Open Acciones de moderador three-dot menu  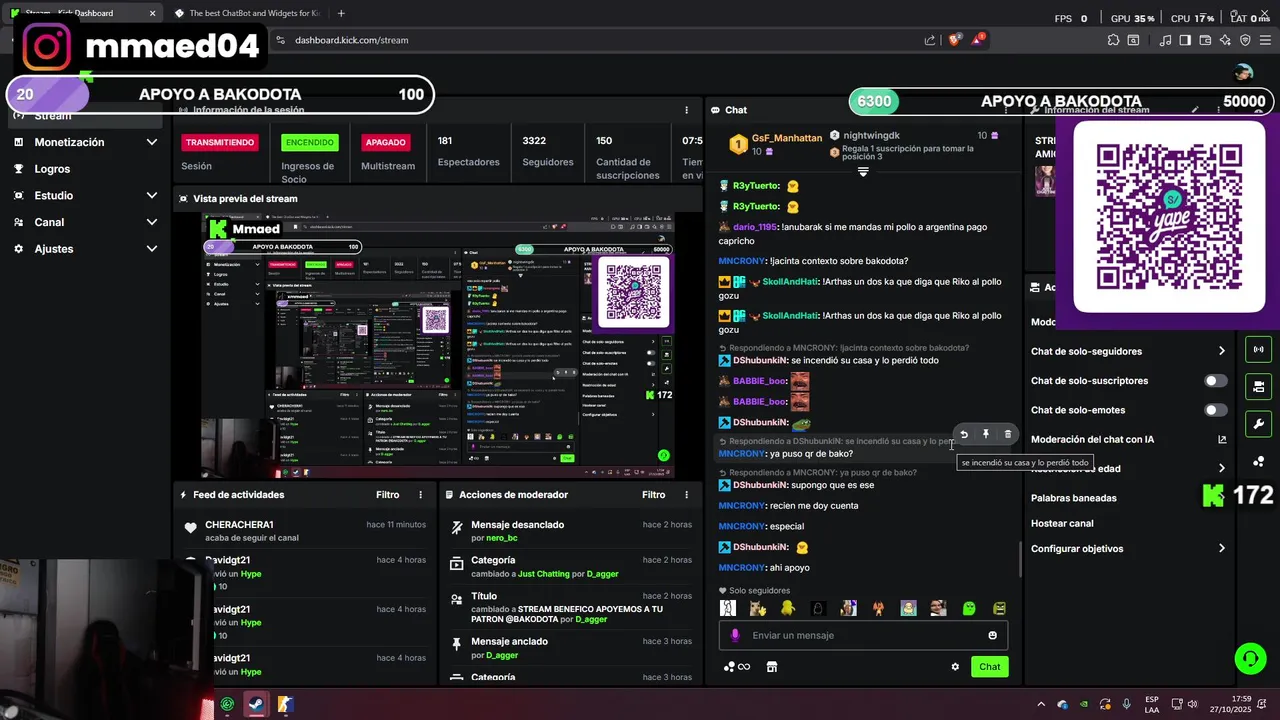tap(686, 495)
